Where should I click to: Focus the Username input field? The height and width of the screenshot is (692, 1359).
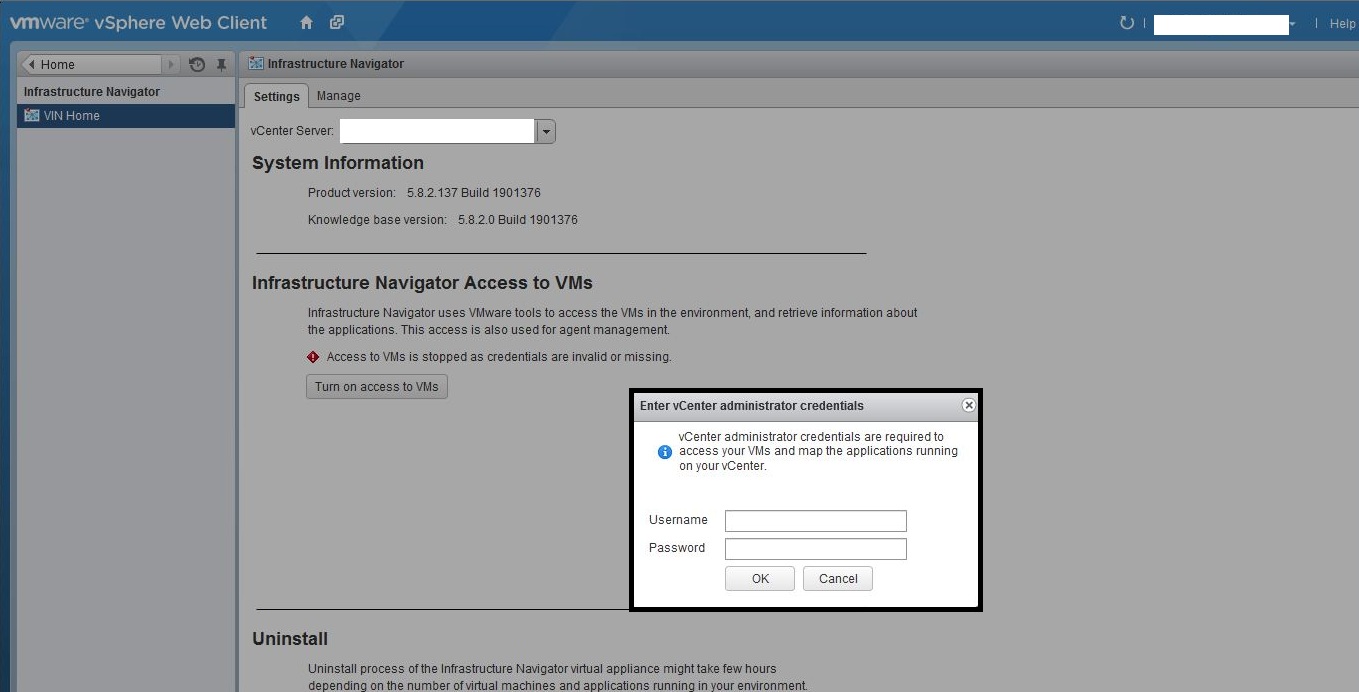[x=815, y=521]
